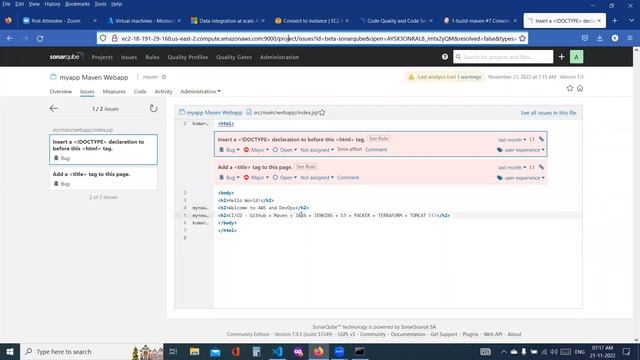The width and height of the screenshot is (640, 360).
Task: Go to Quality Gates
Action: pos(234,57)
